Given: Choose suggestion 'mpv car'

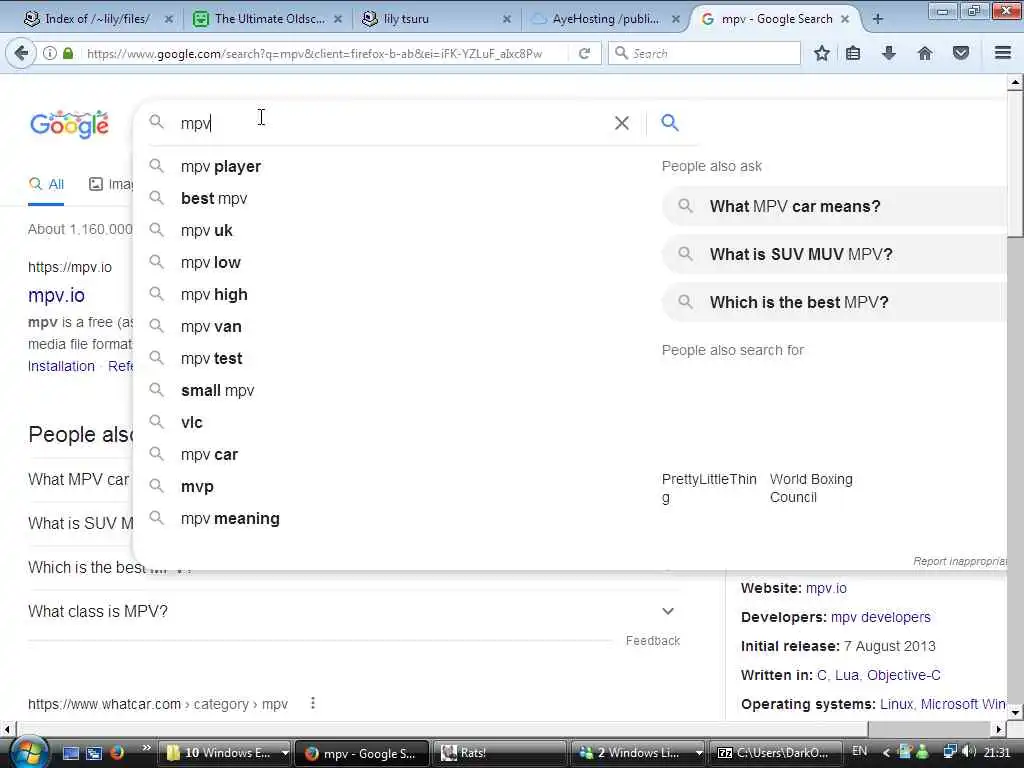Looking at the screenshot, I should pos(209,455).
